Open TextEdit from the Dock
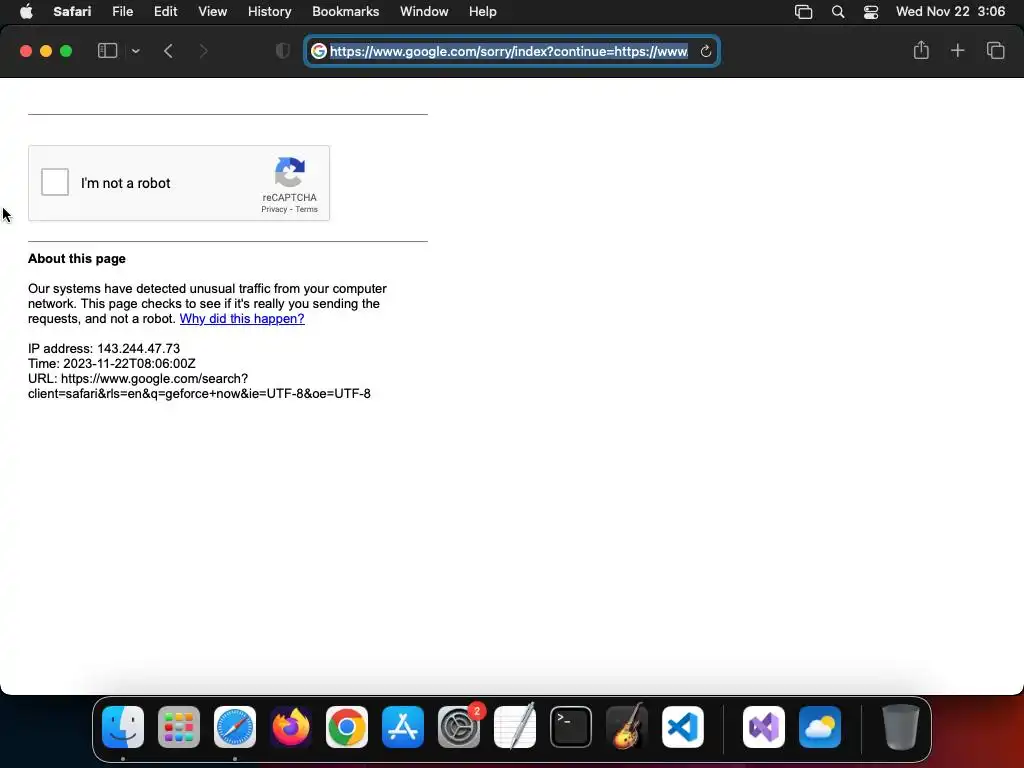This screenshot has height=768, width=1024. pos(515,727)
